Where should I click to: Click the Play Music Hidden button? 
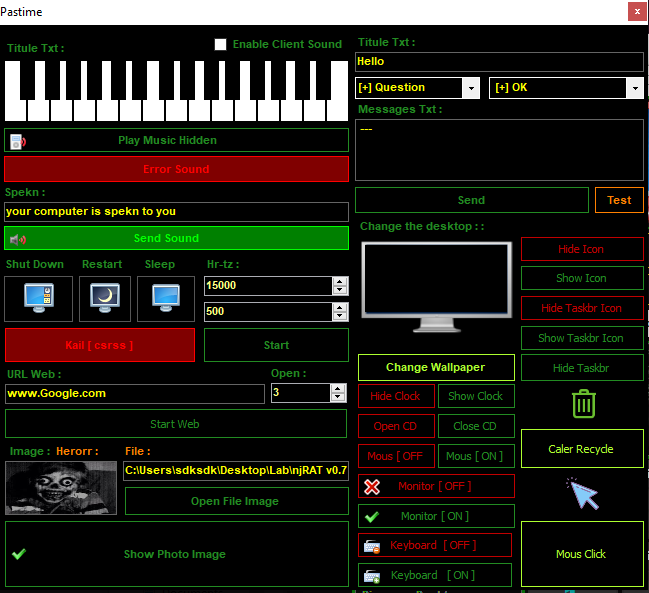pyautogui.click(x=176, y=140)
